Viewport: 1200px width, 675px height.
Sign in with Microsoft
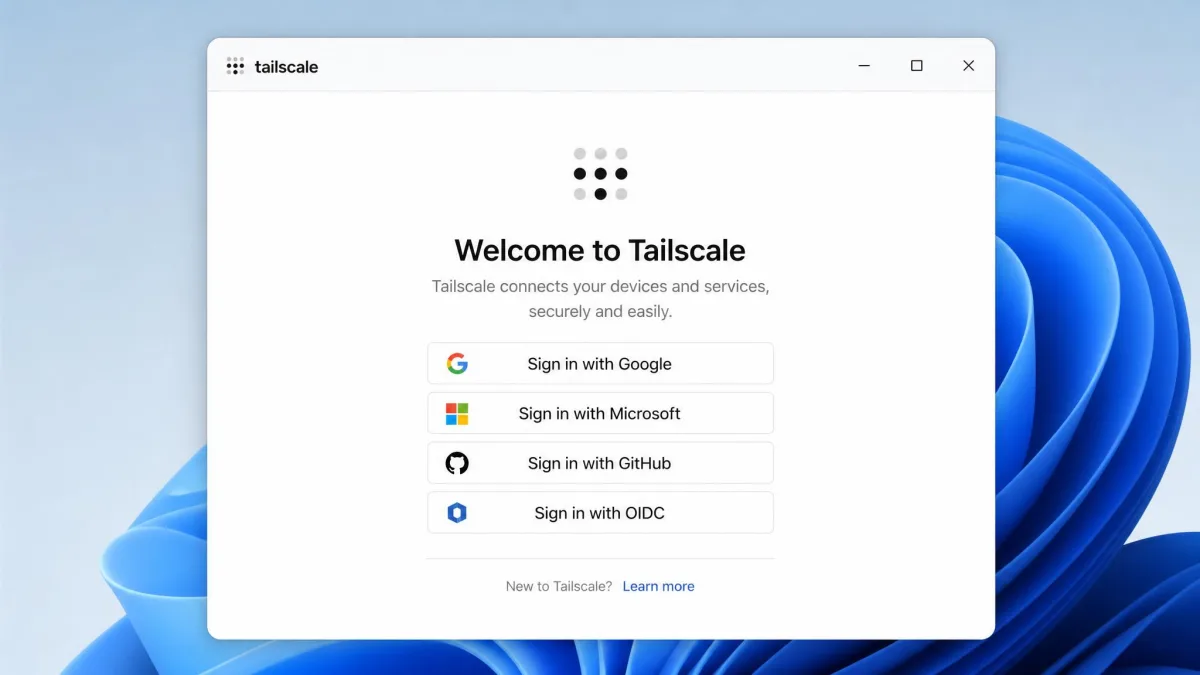tap(600, 413)
